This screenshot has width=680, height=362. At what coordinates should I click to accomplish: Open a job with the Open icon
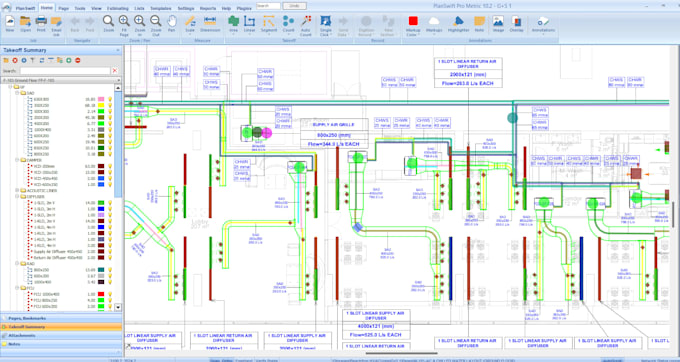pos(25,21)
